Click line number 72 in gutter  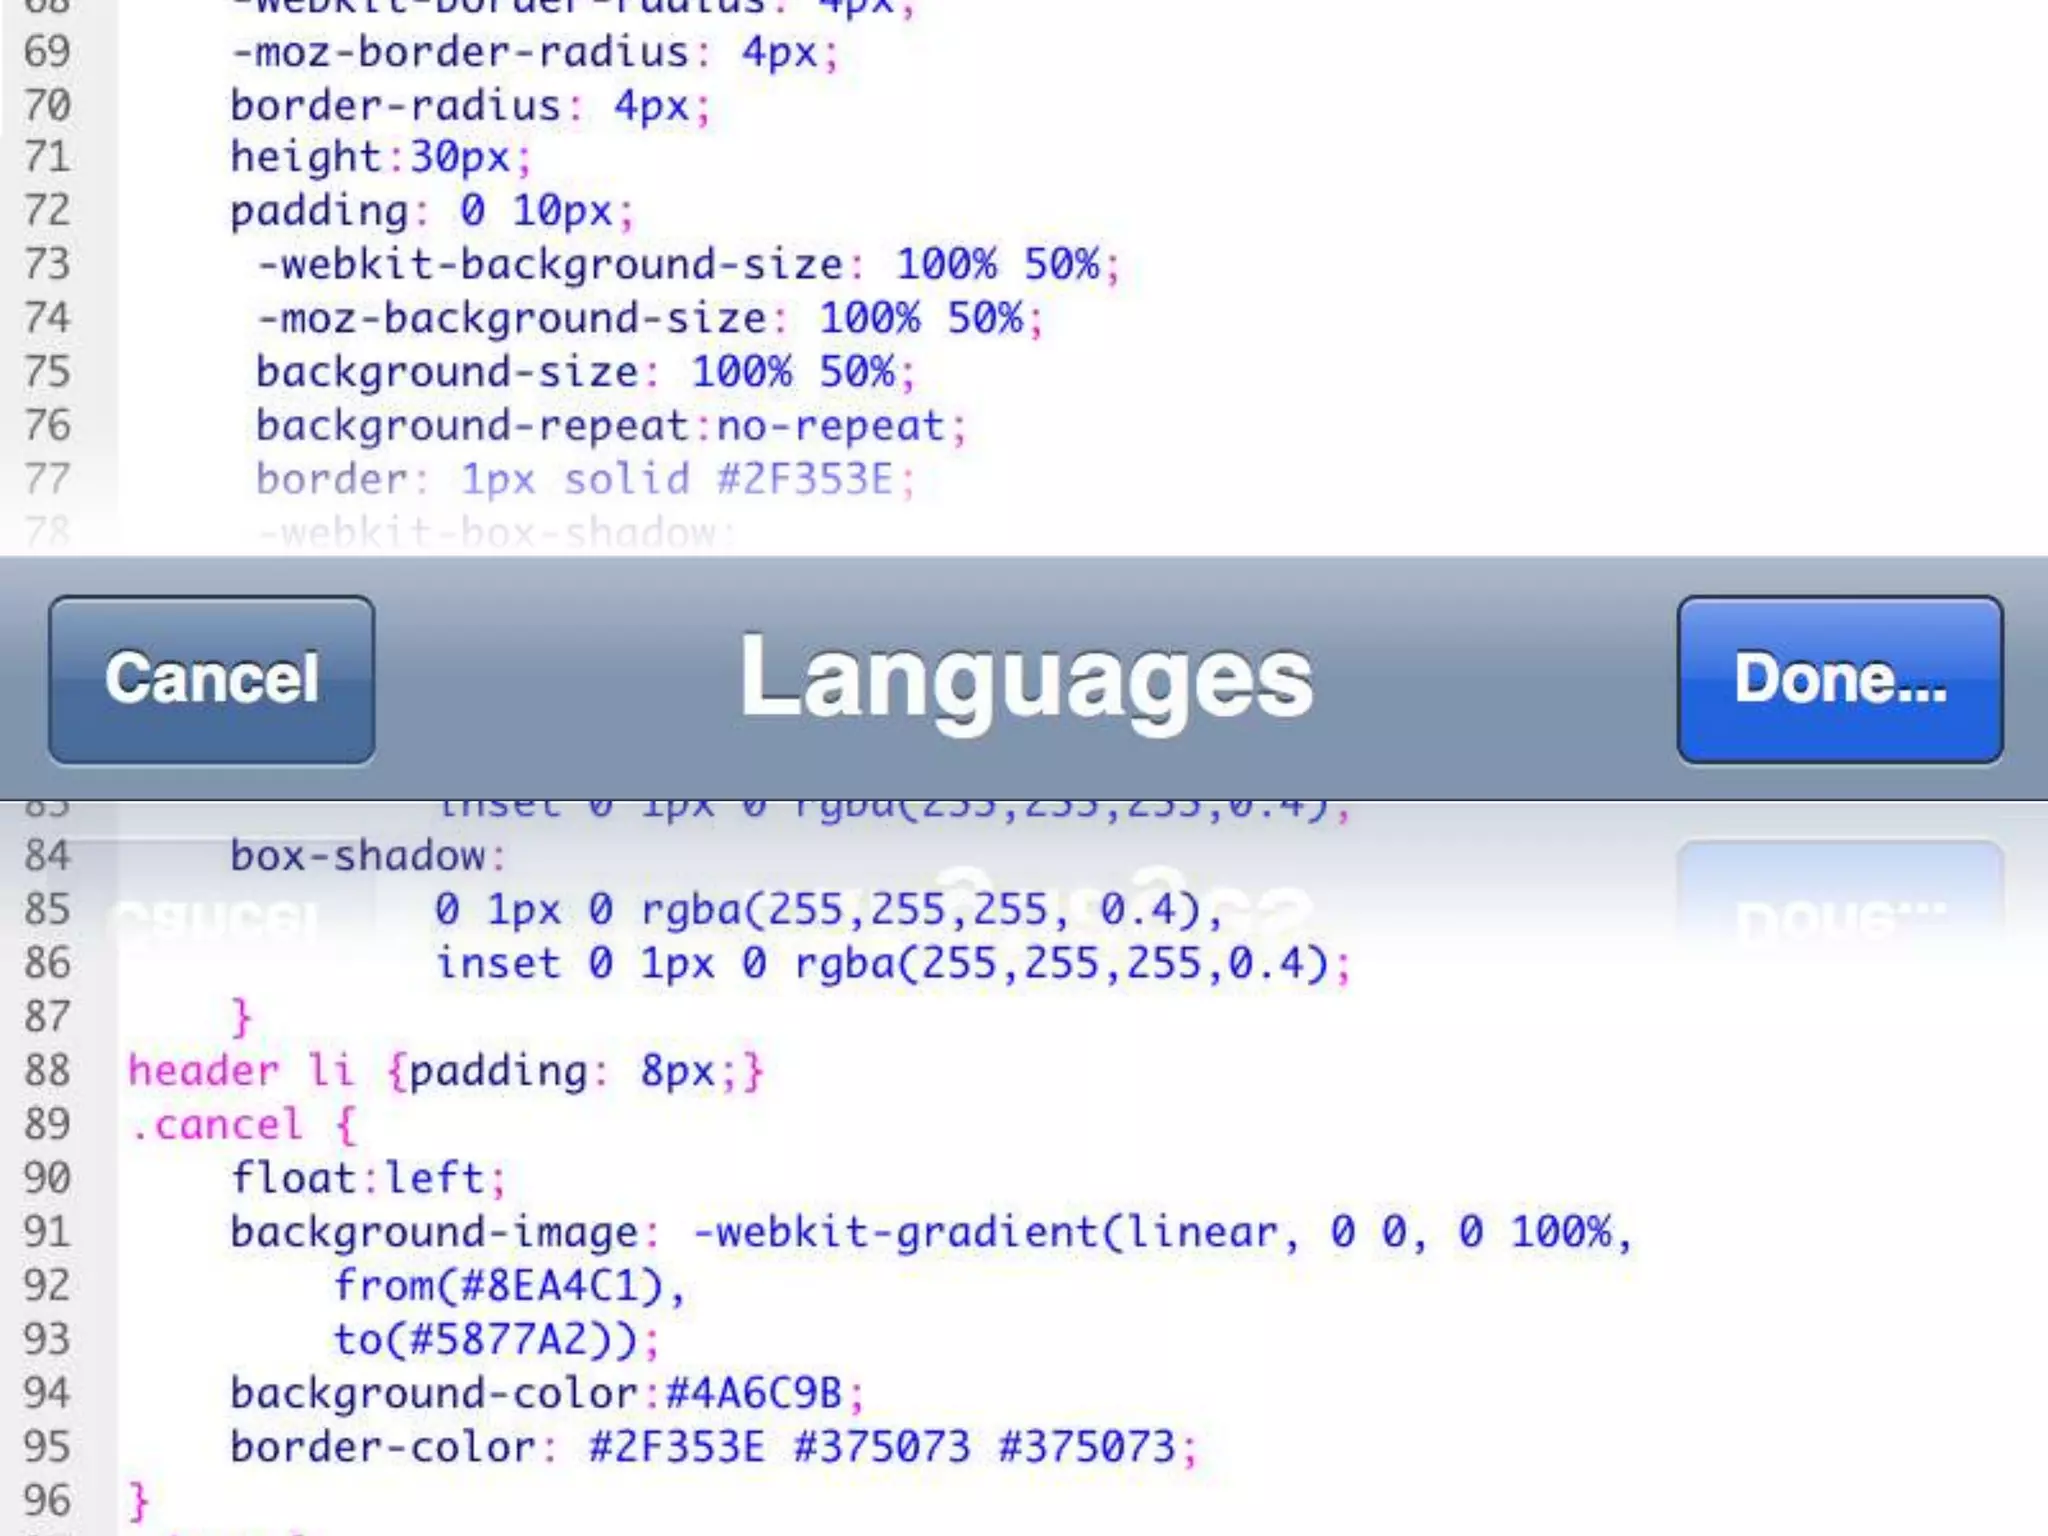[47, 211]
